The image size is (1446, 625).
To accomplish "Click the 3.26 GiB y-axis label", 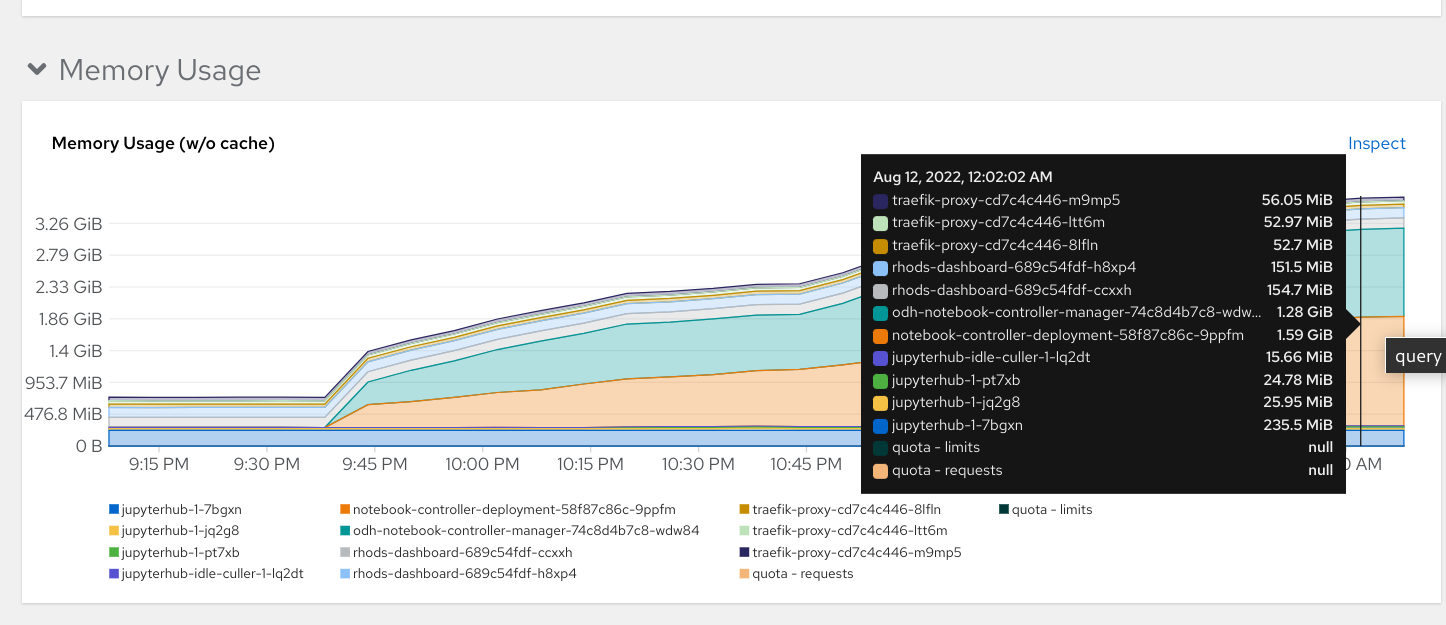I will tap(68, 224).
